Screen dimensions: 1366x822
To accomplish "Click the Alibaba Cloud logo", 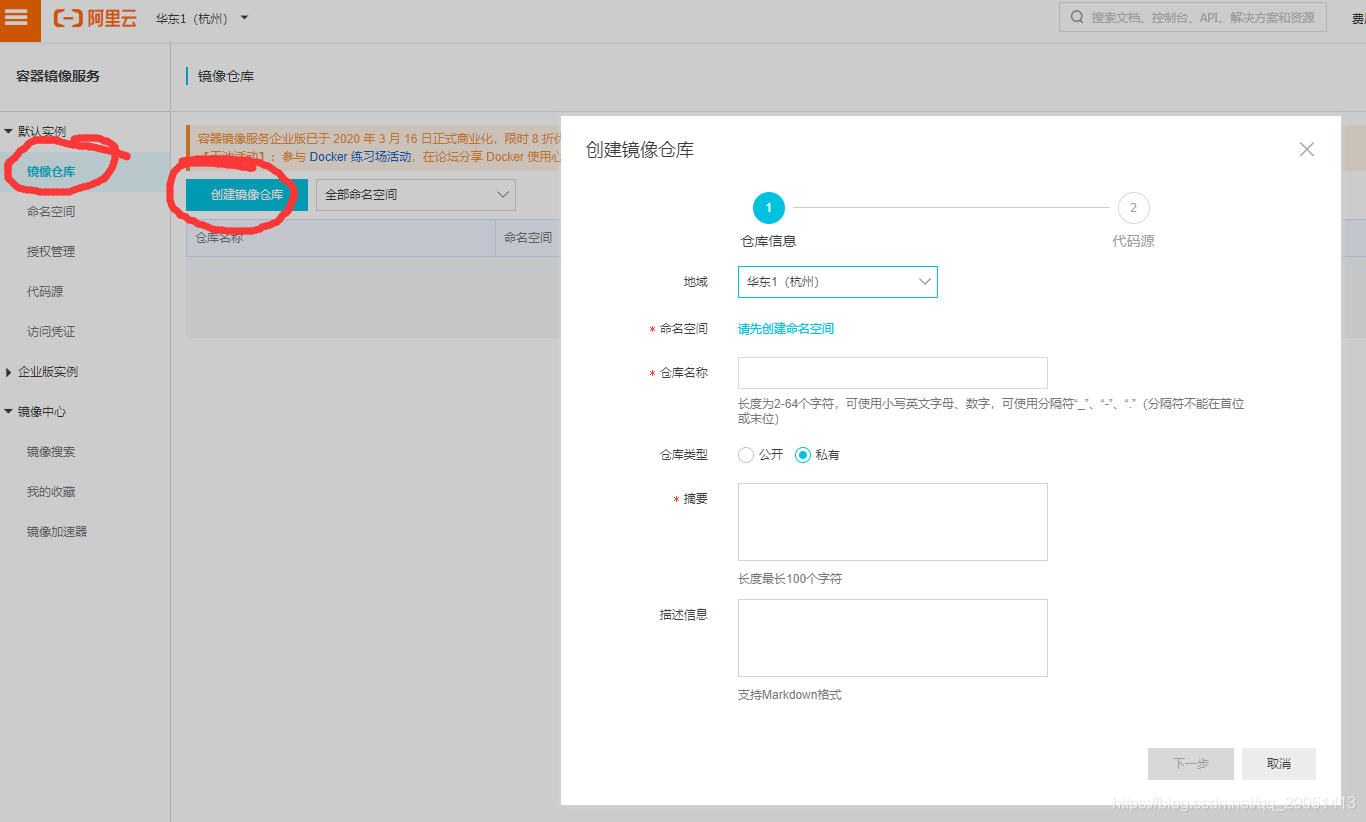I will pyautogui.click(x=95, y=18).
